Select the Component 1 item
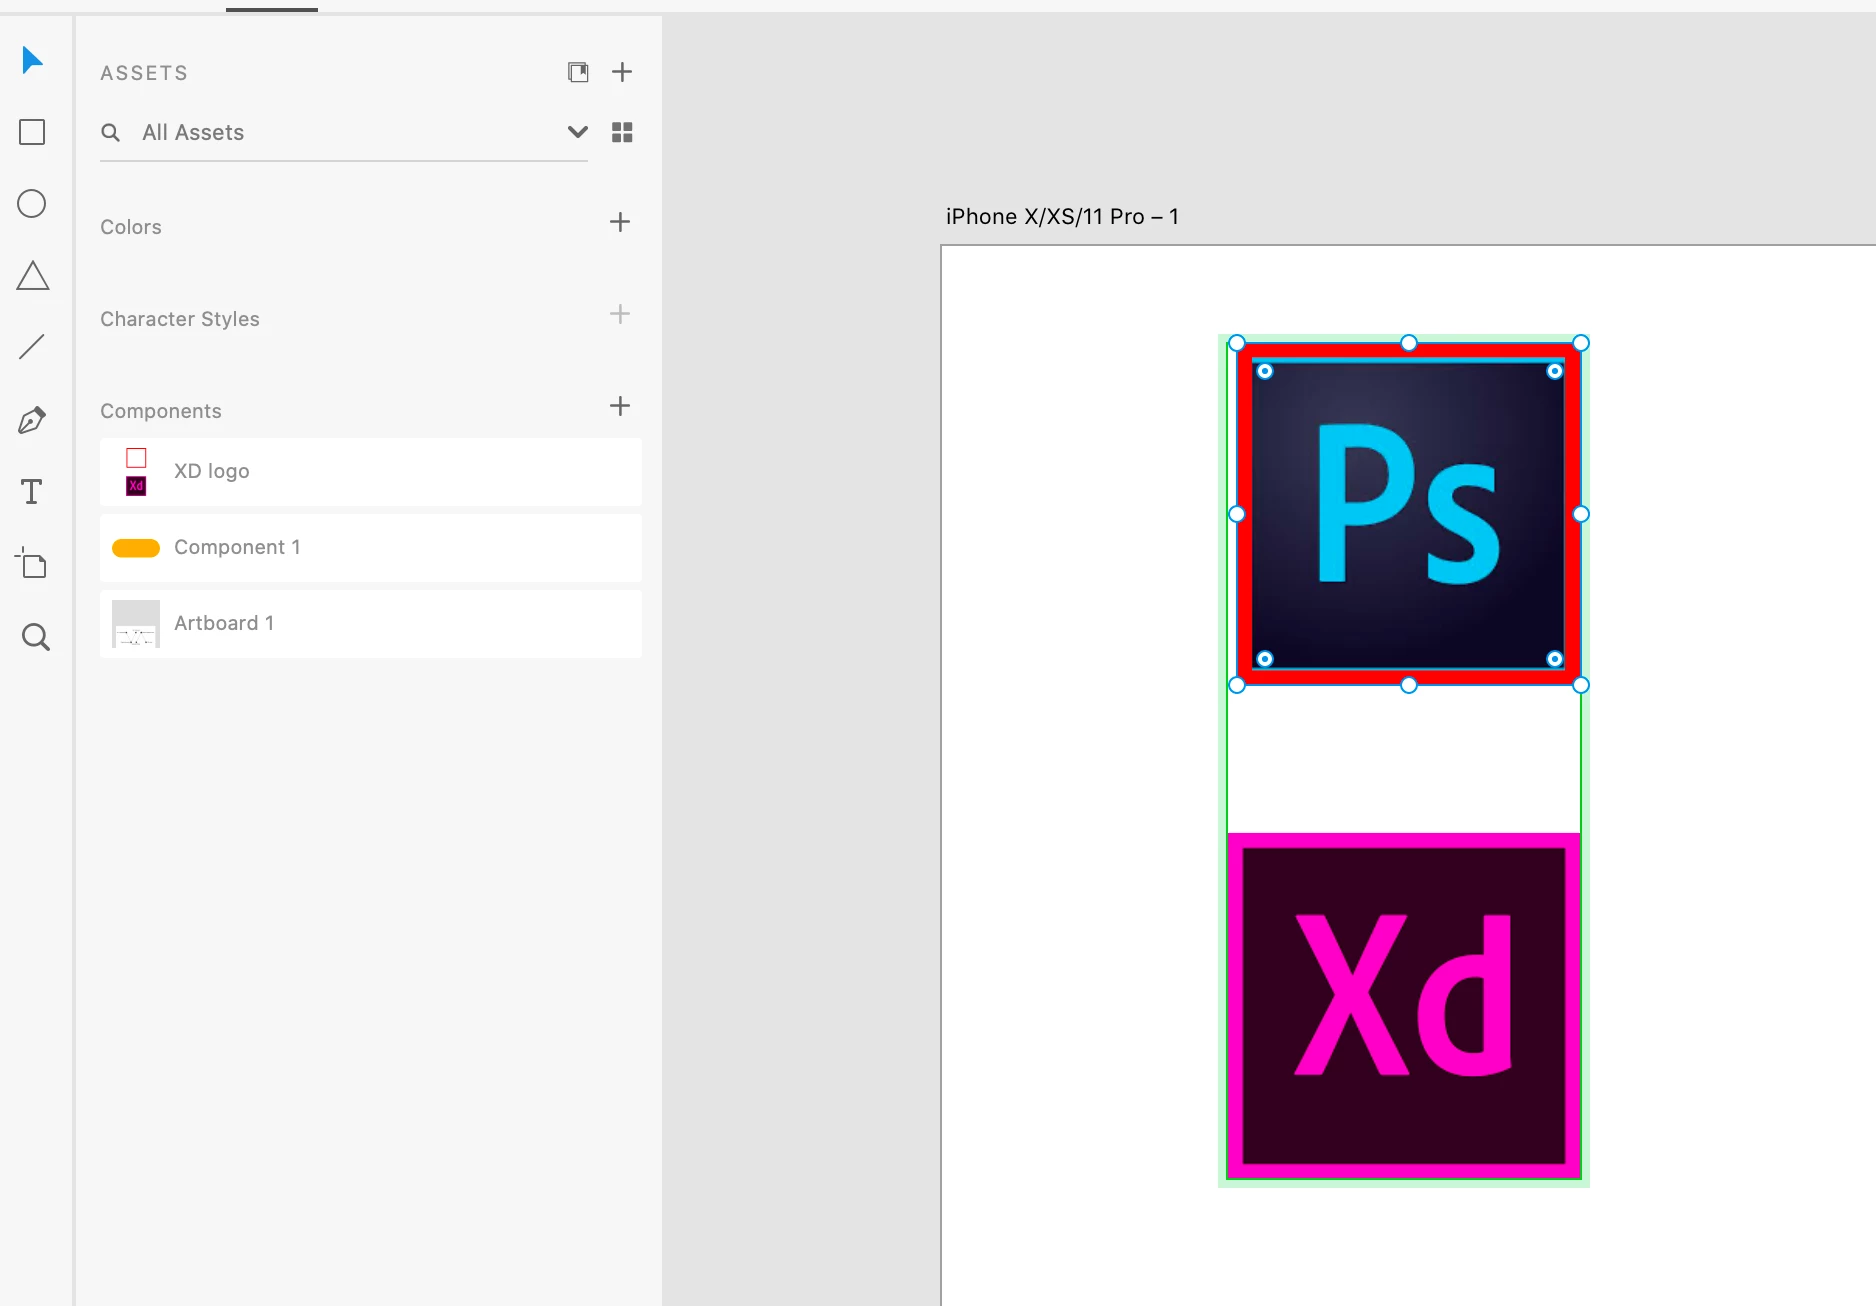The height and width of the screenshot is (1306, 1876). (371, 548)
